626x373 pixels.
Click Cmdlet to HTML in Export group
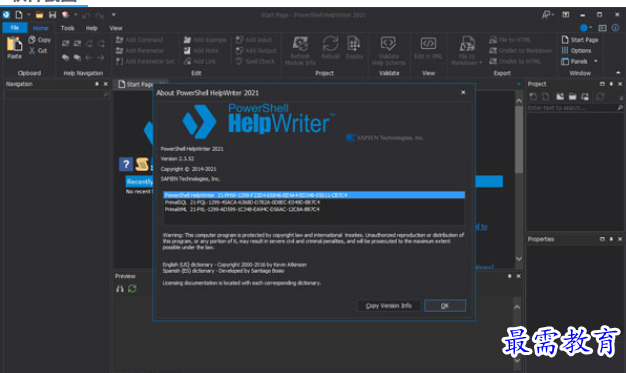click(x=515, y=62)
